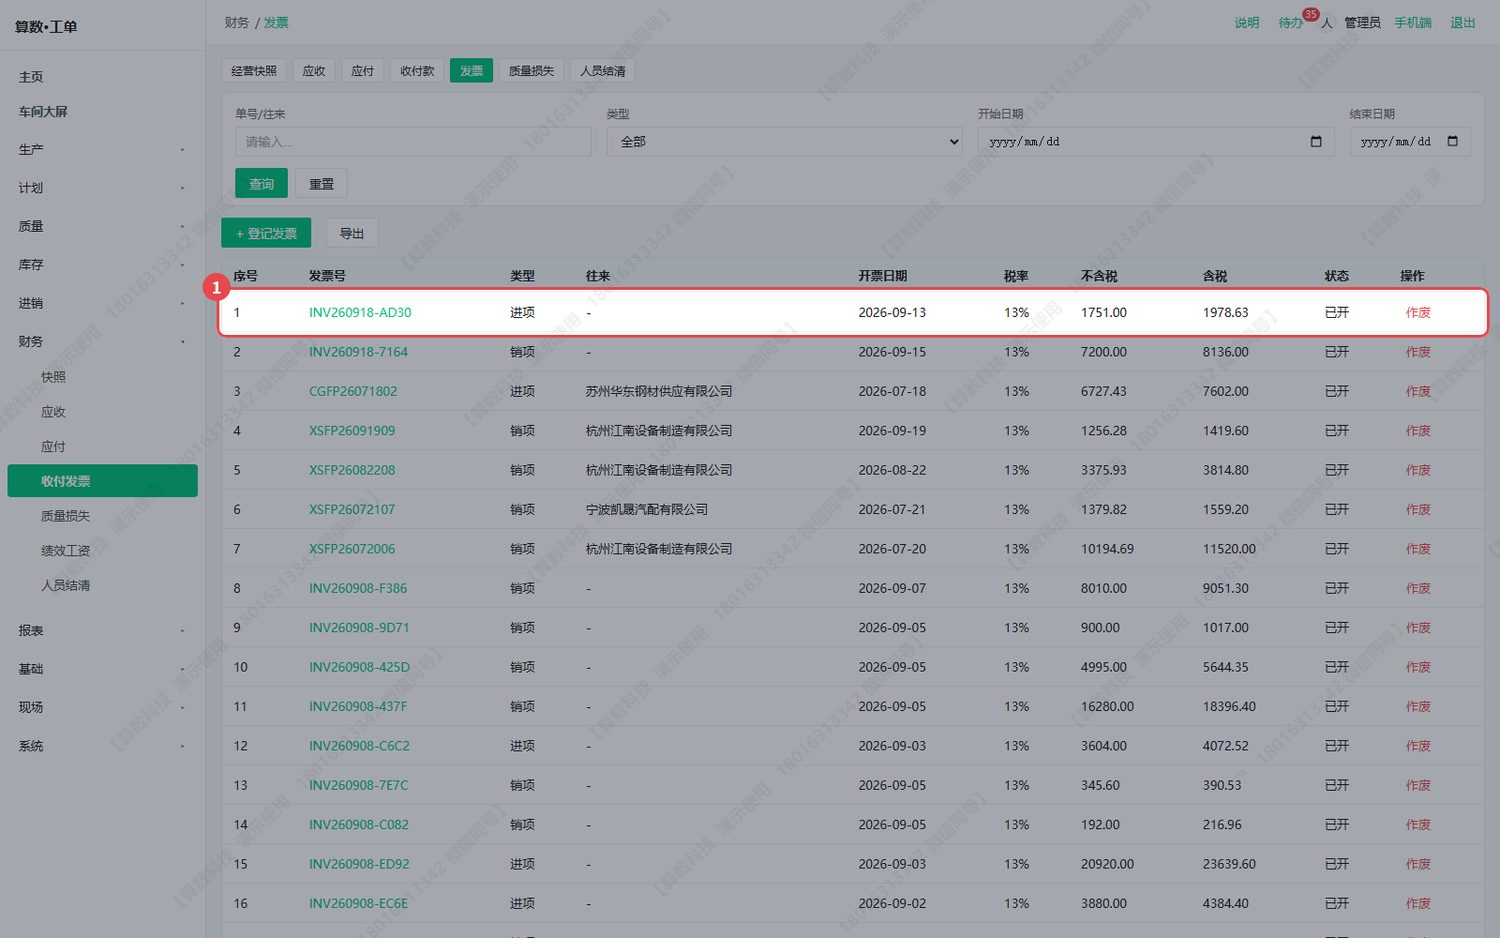Click 退出 to log out
Screen dimensions: 1500x938
coord(1463,23)
